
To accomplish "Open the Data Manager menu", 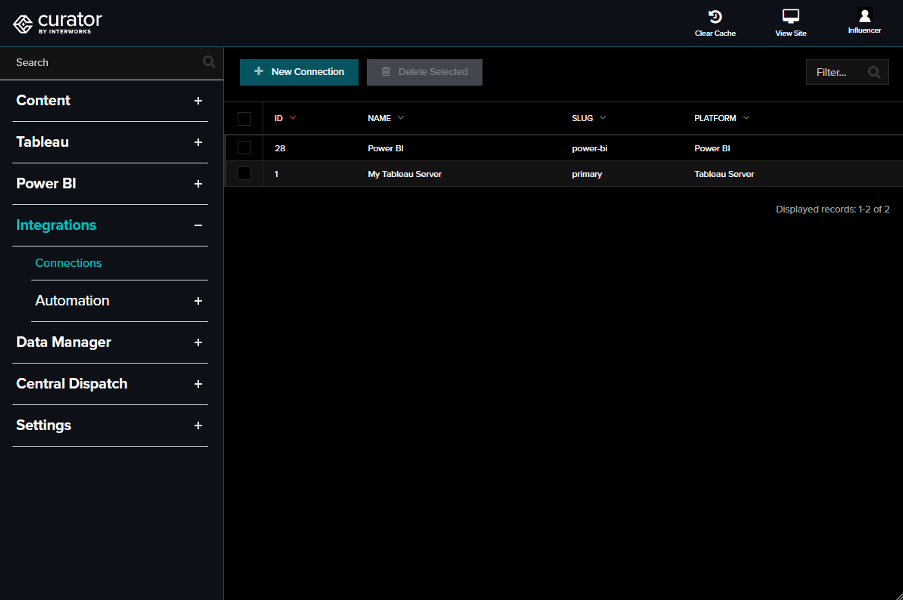I will 64,342.
